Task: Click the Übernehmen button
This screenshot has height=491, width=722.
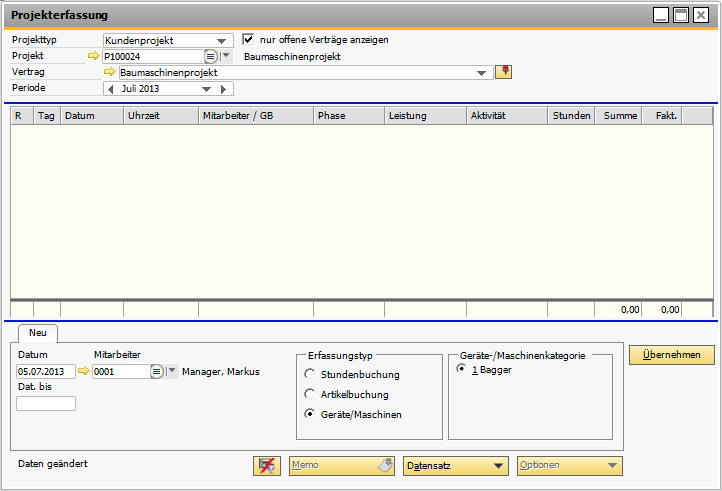Action: point(672,355)
